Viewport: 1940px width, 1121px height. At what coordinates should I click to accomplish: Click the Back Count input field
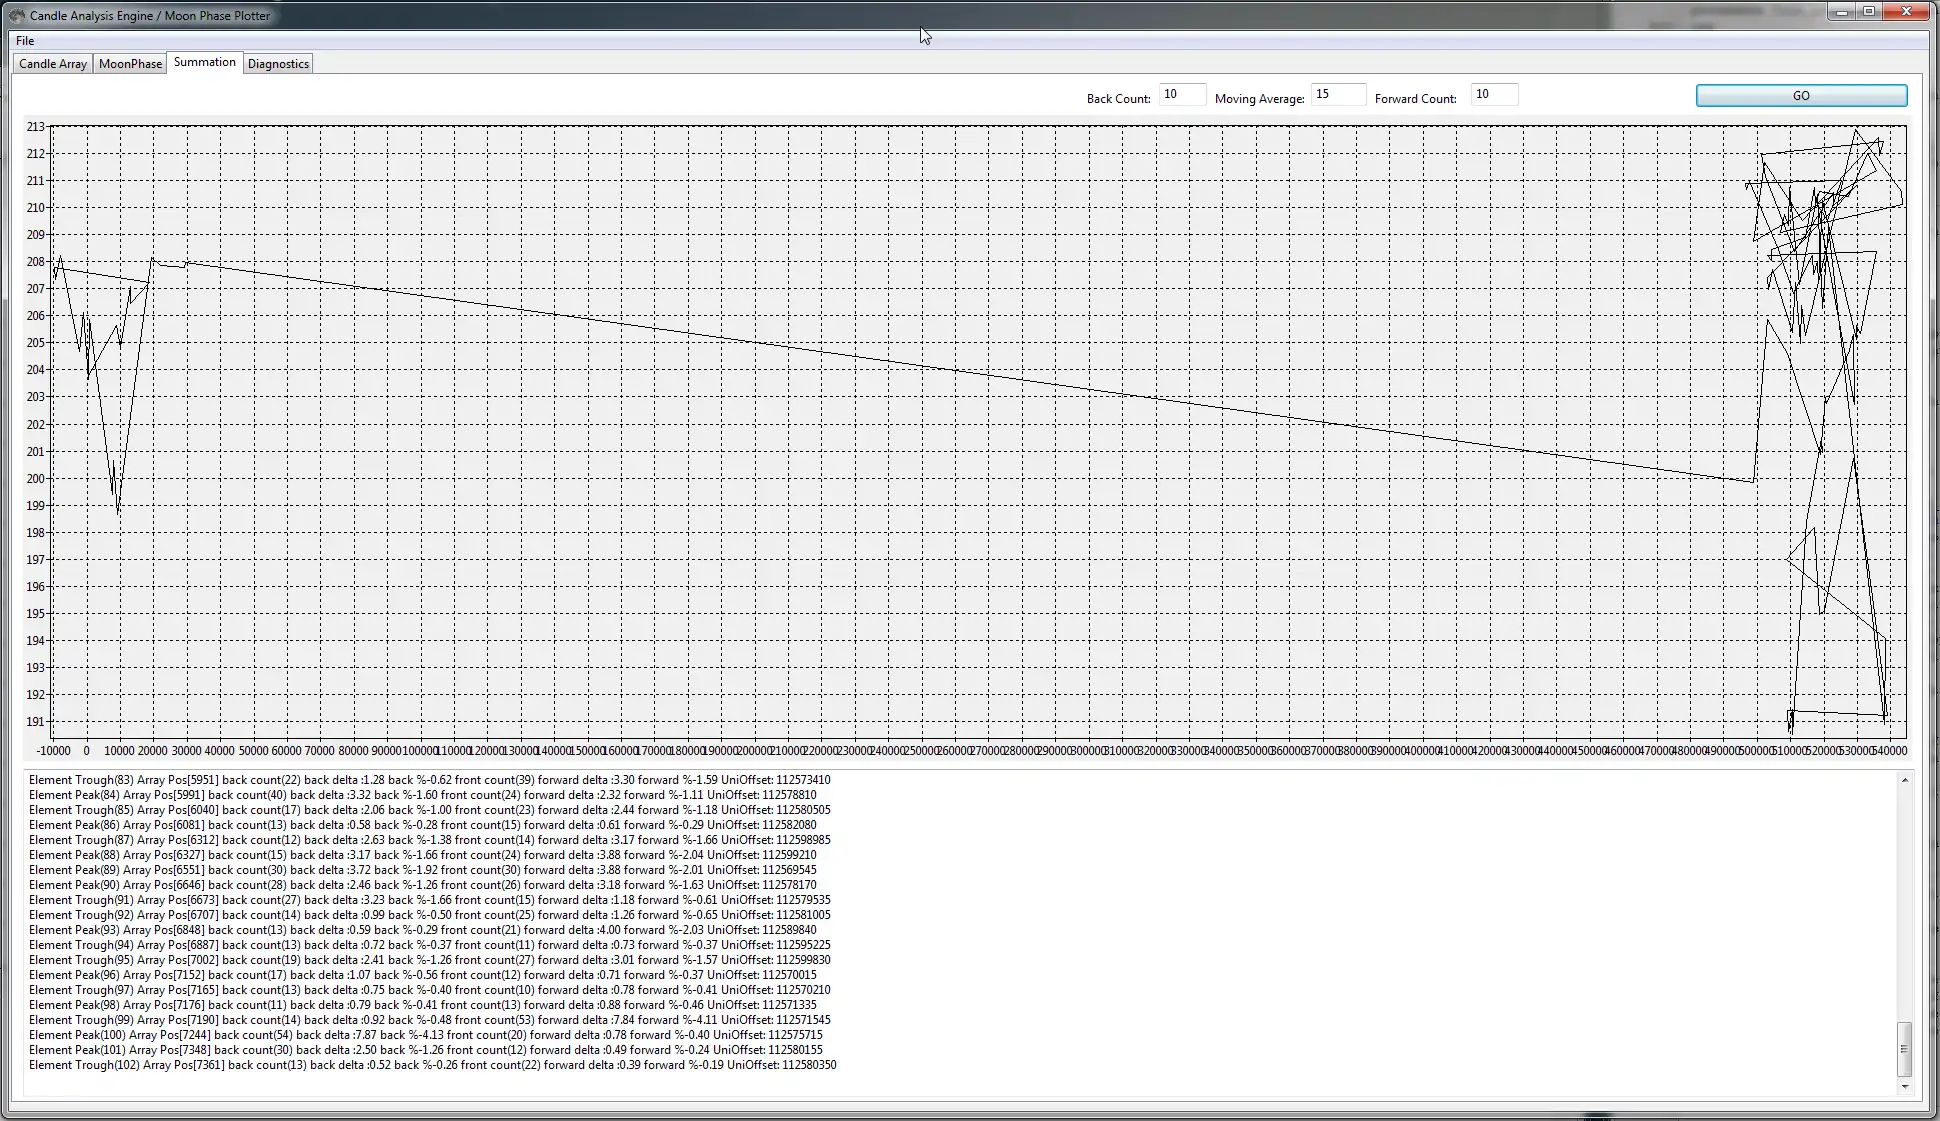[1181, 95]
